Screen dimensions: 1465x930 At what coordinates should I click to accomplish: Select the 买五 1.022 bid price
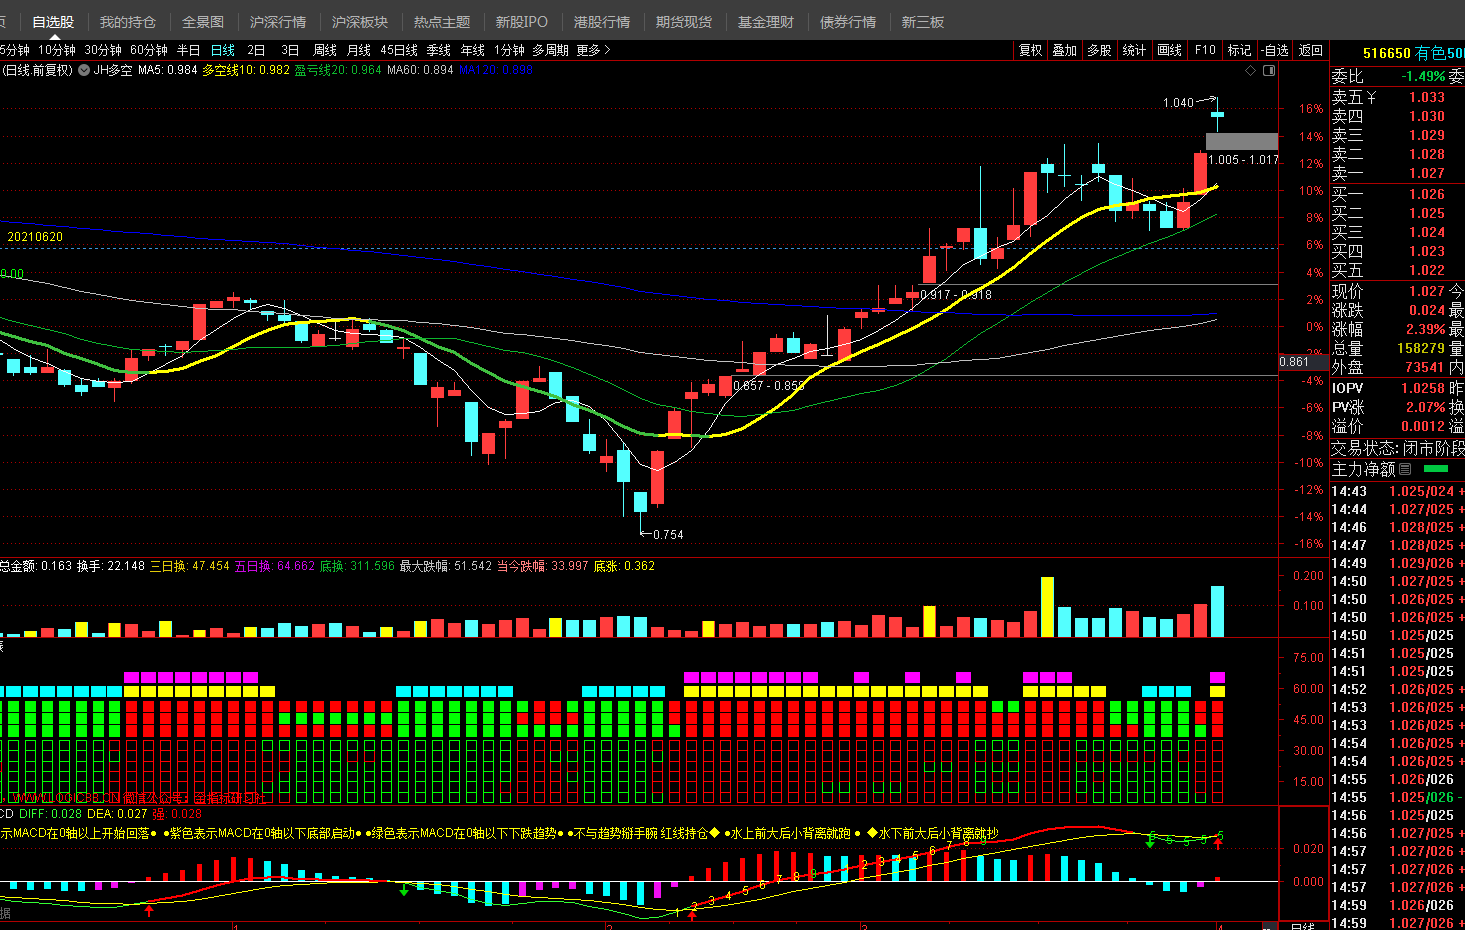[x=1427, y=270]
